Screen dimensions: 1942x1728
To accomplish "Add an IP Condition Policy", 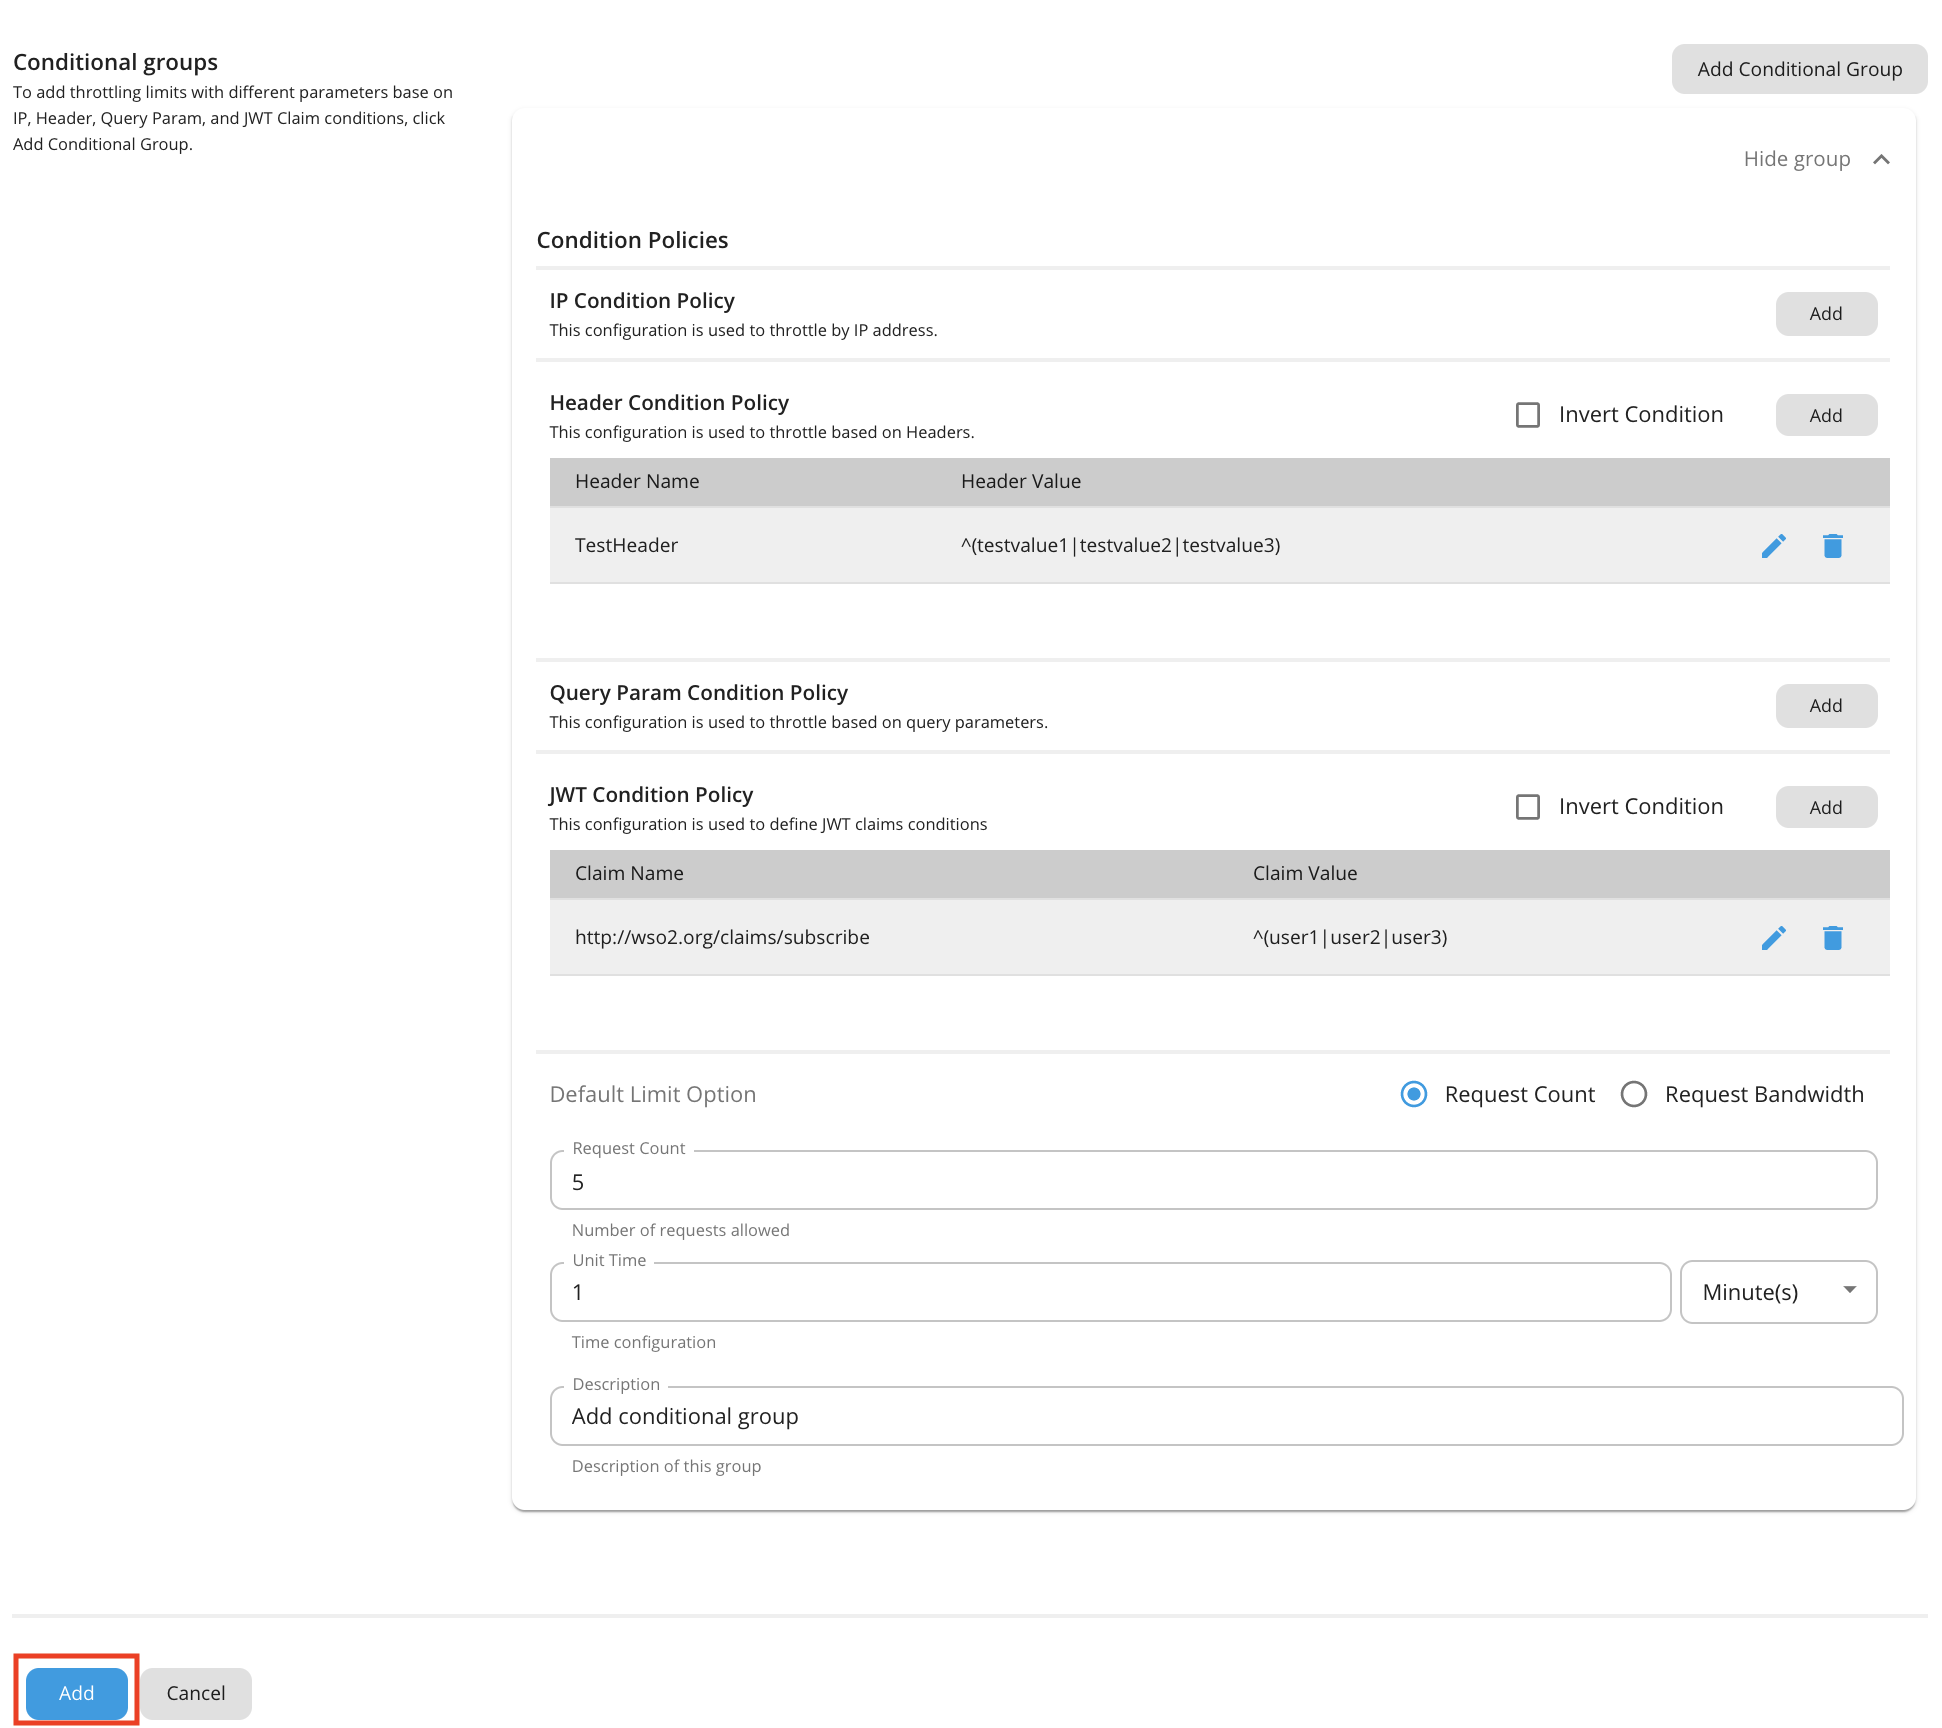I will (1825, 314).
